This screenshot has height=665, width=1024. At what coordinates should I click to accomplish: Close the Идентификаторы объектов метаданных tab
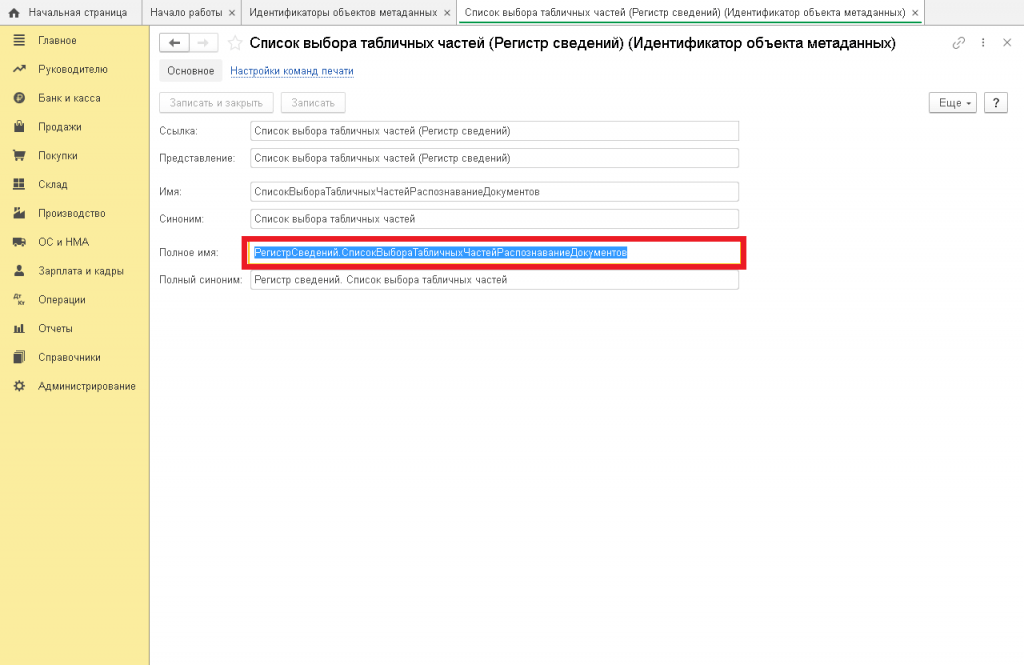[x=447, y=12]
